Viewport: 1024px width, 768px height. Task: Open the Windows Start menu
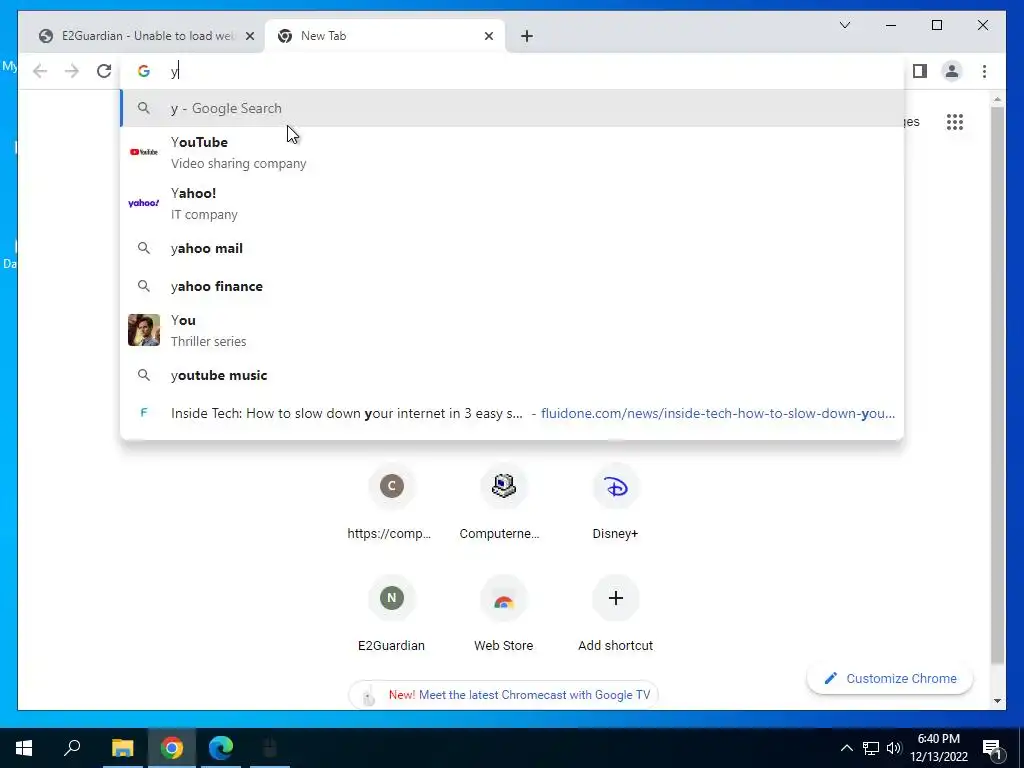24,748
